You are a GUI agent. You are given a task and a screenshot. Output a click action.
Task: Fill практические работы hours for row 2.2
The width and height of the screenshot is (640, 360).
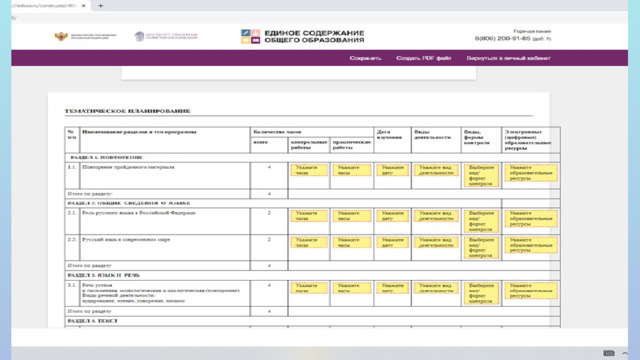coord(351,242)
